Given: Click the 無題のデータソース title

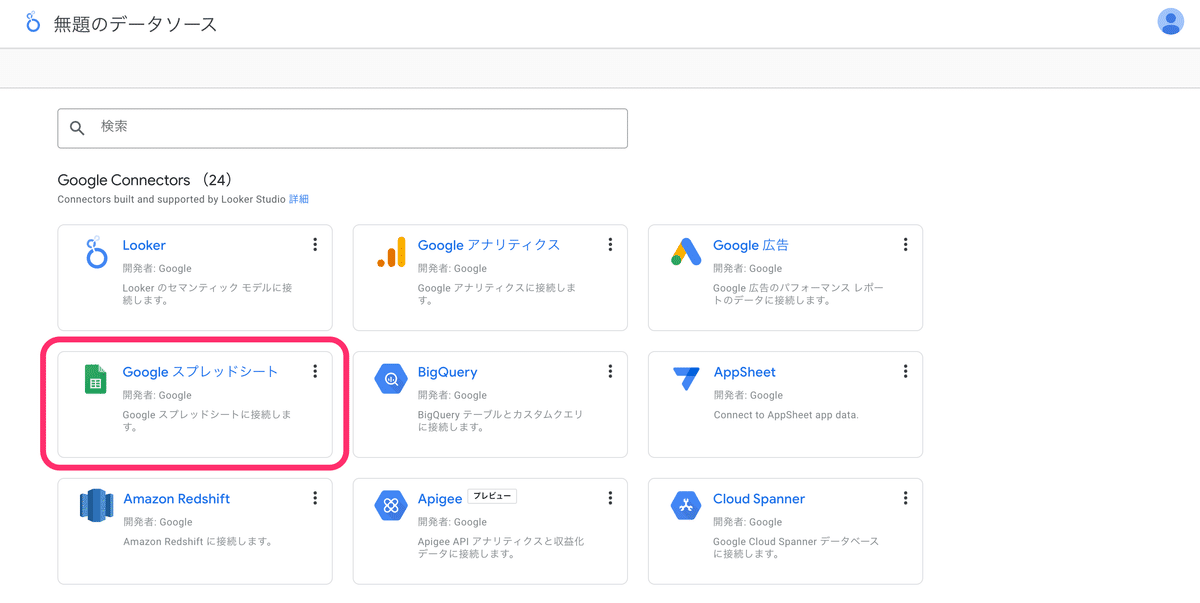Looking at the screenshot, I should coord(135,24).
